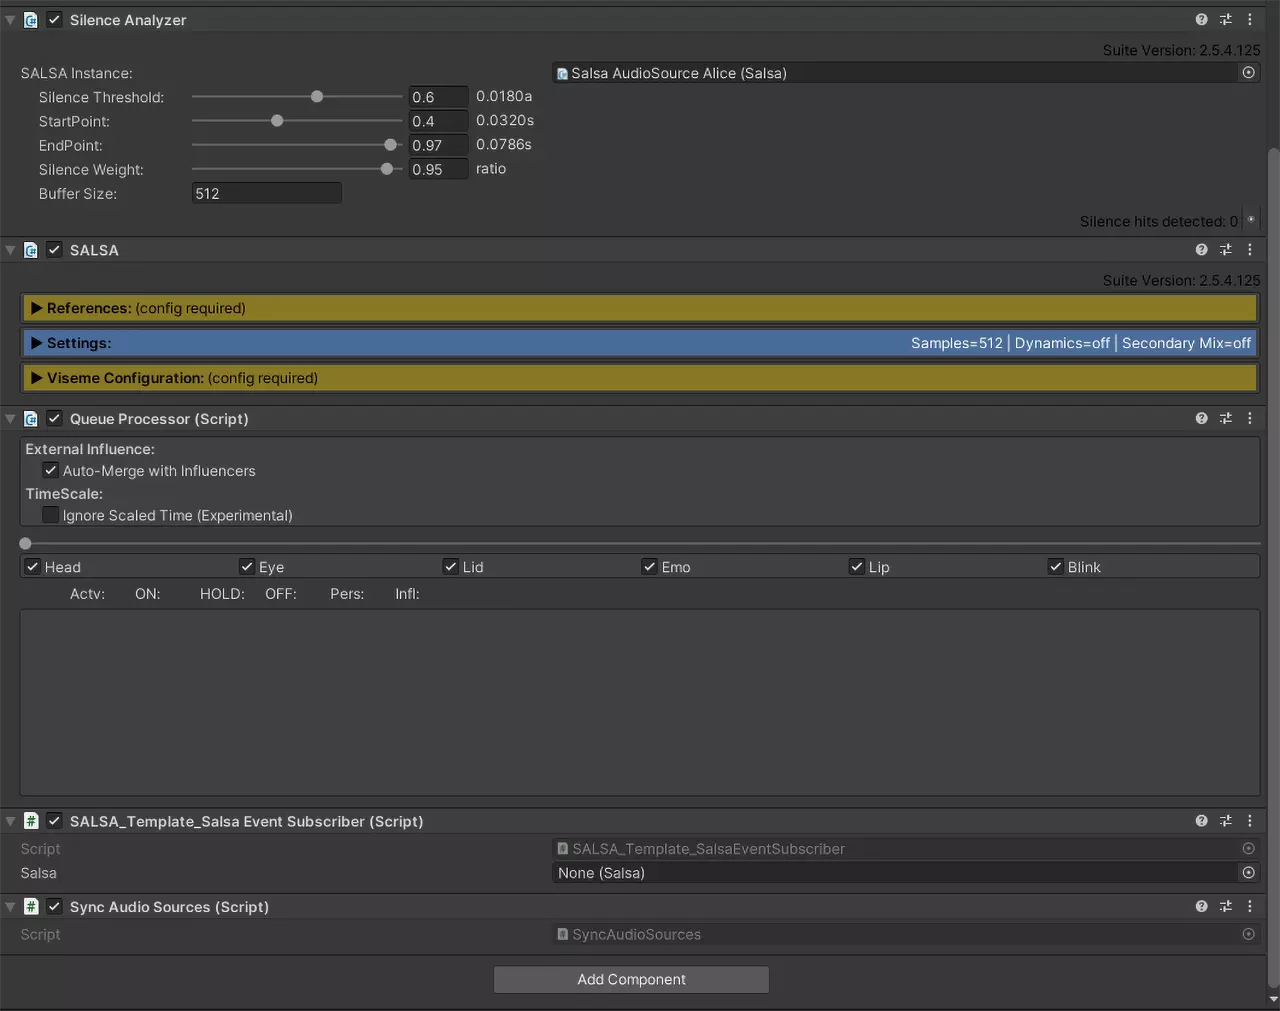Screen dimensions: 1280x1011
Task: Open help for Silence Analyzer component
Action: coord(1201,20)
